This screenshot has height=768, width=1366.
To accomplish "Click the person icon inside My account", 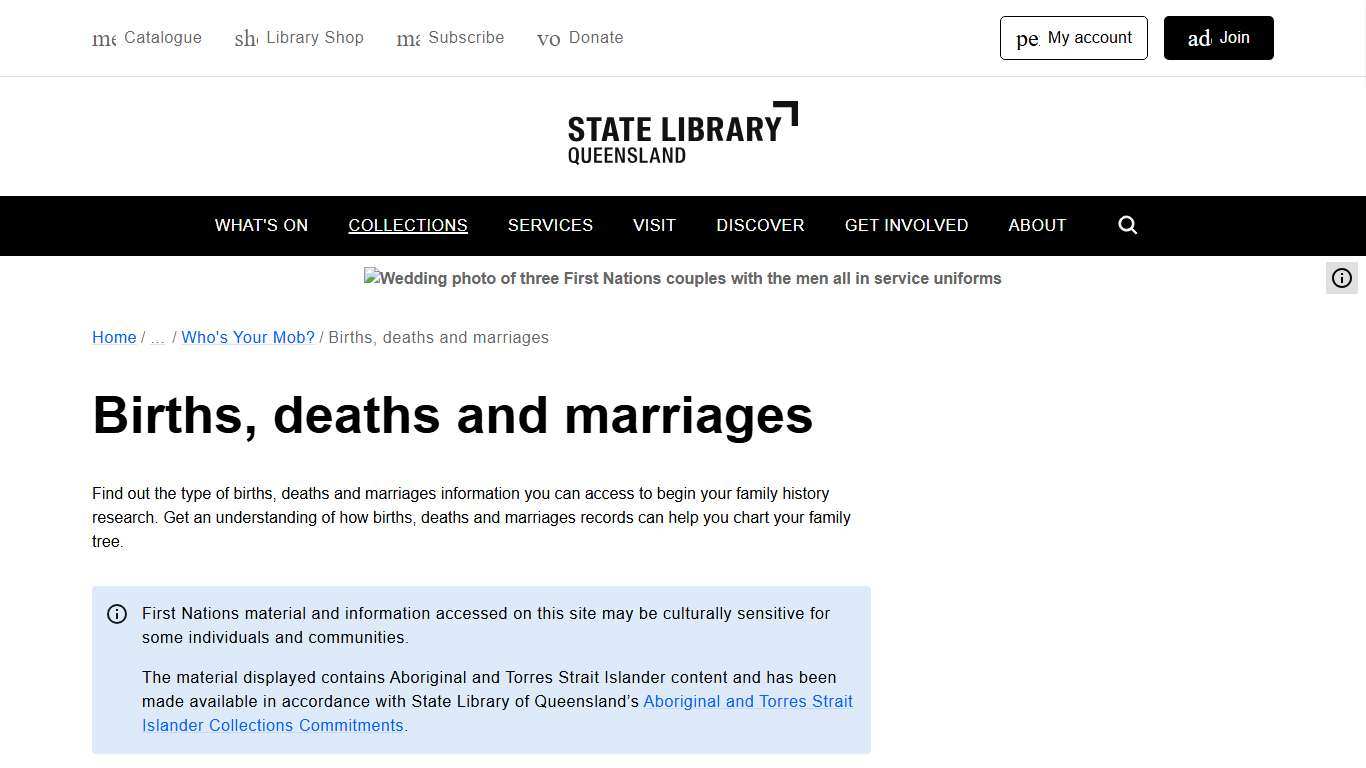I will [1027, 38].
